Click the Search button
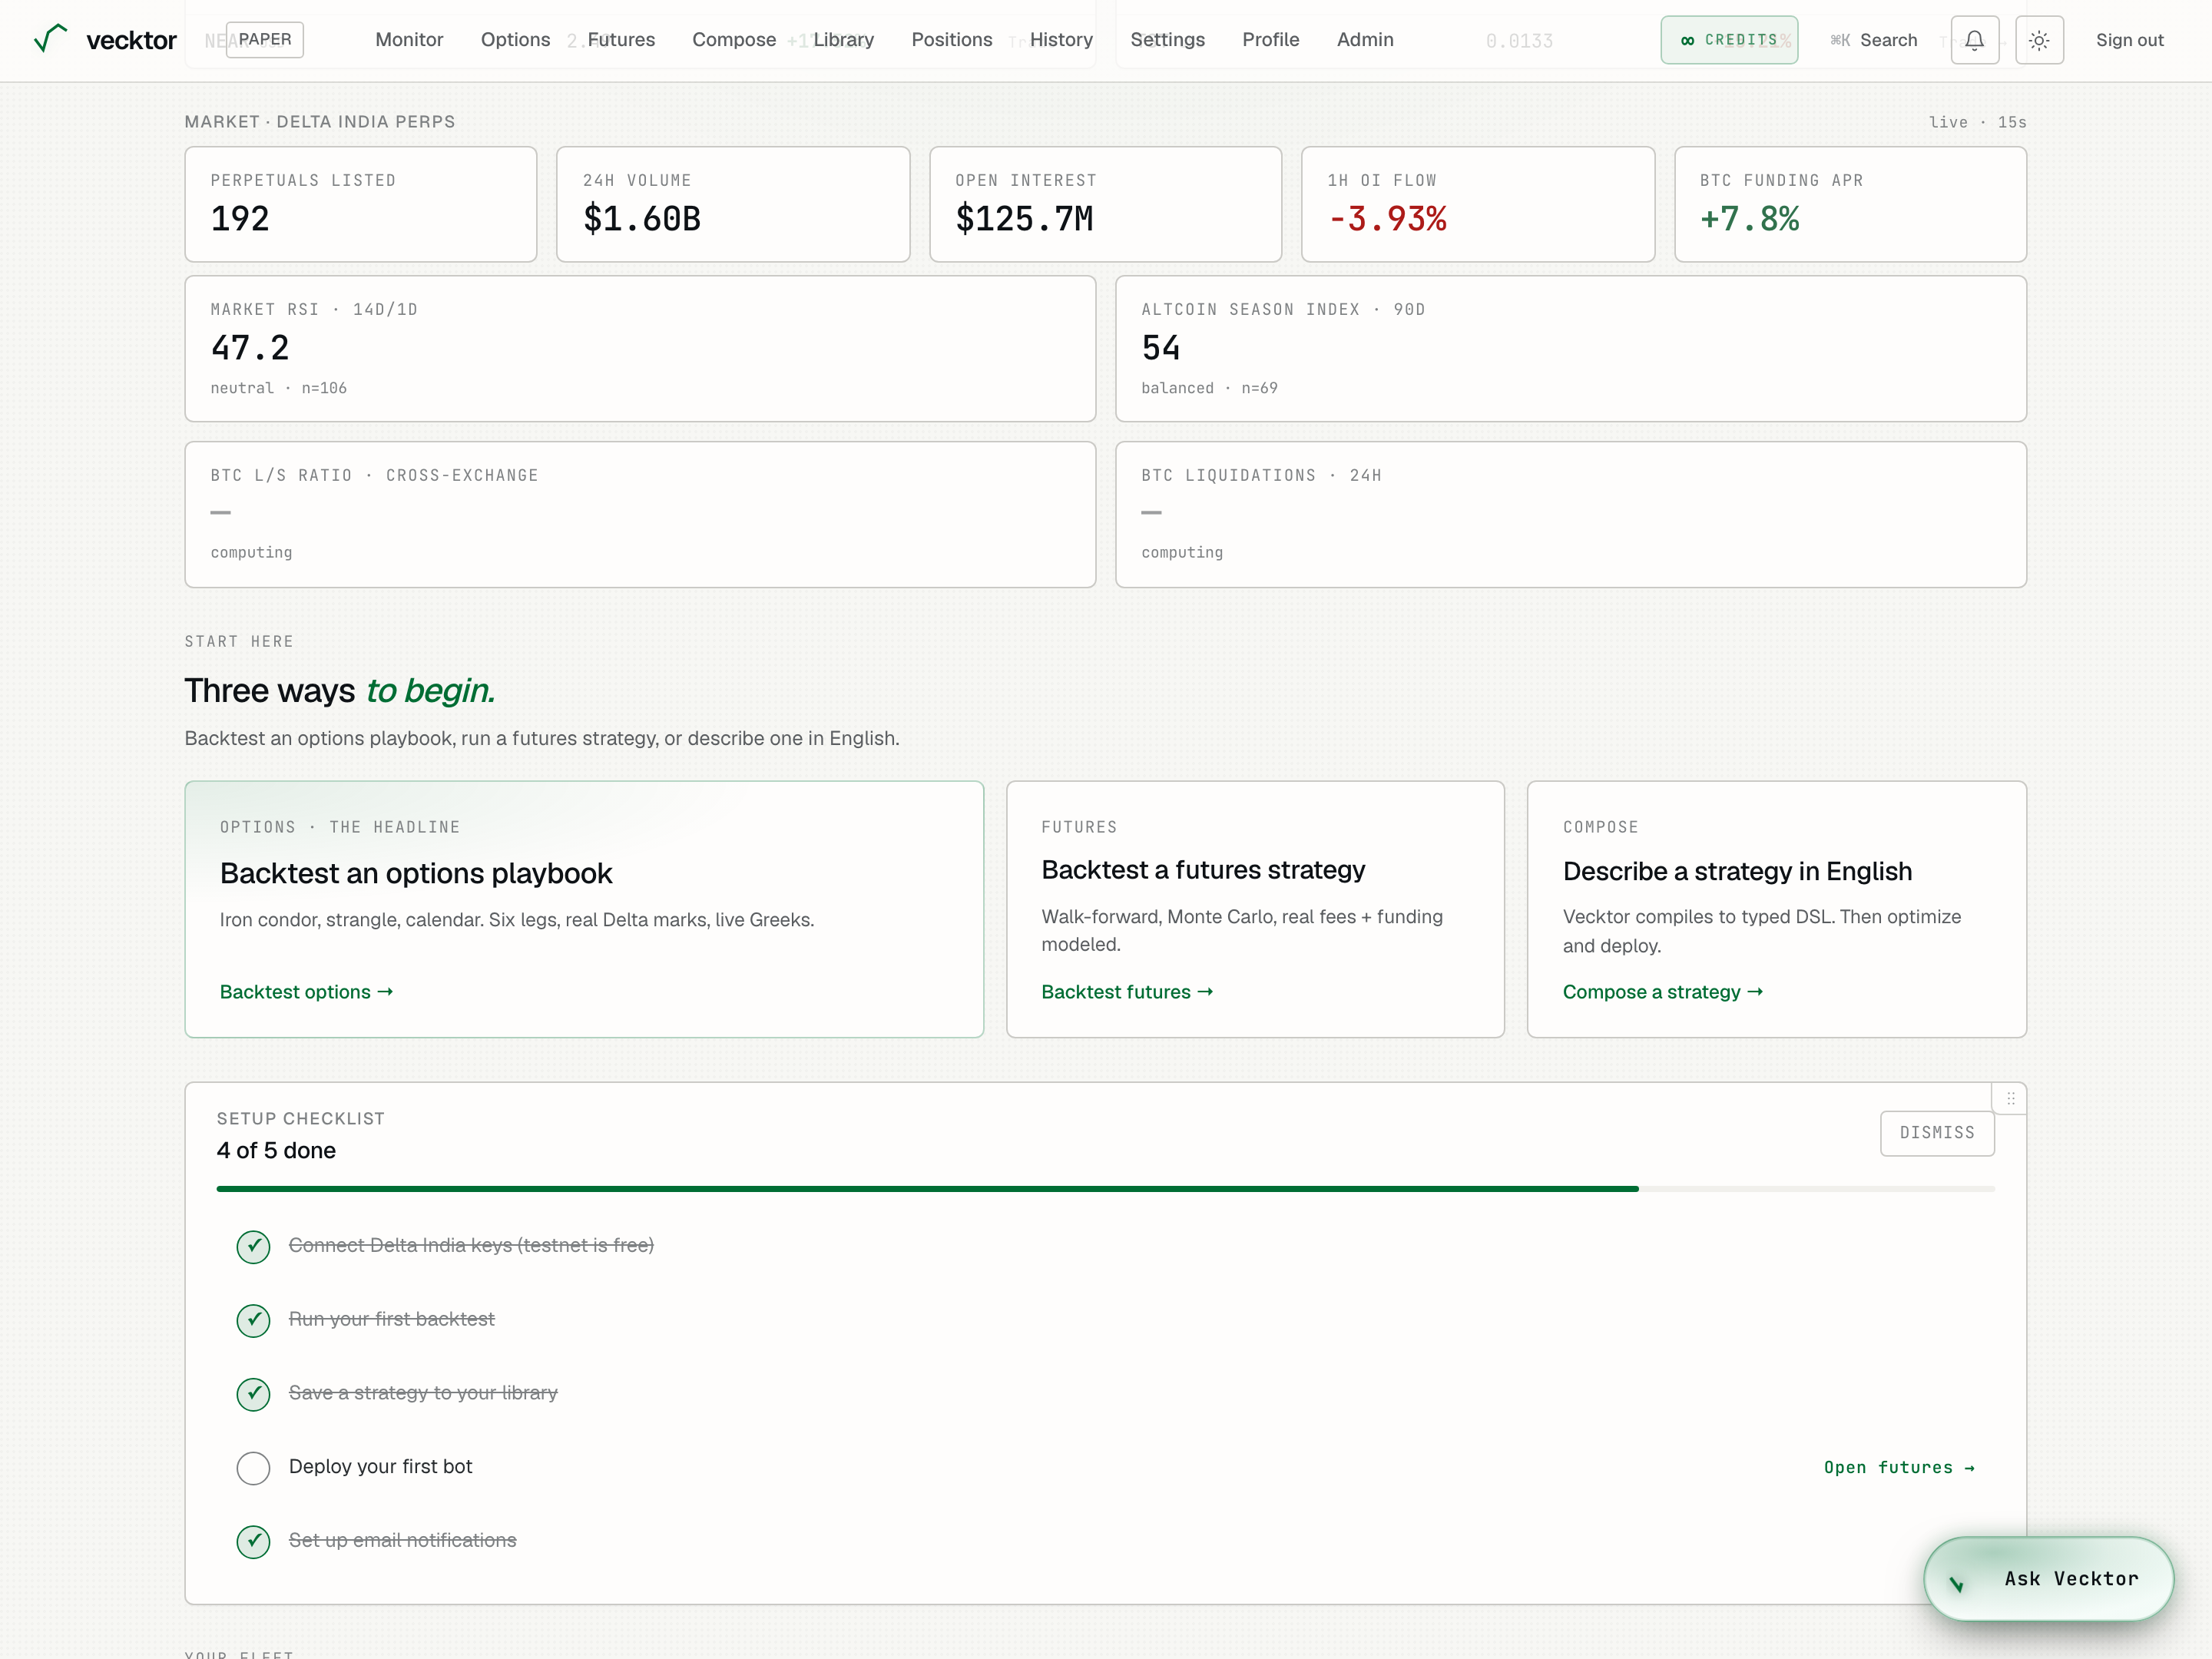2212x1659 pixels. click(1873, 40)
